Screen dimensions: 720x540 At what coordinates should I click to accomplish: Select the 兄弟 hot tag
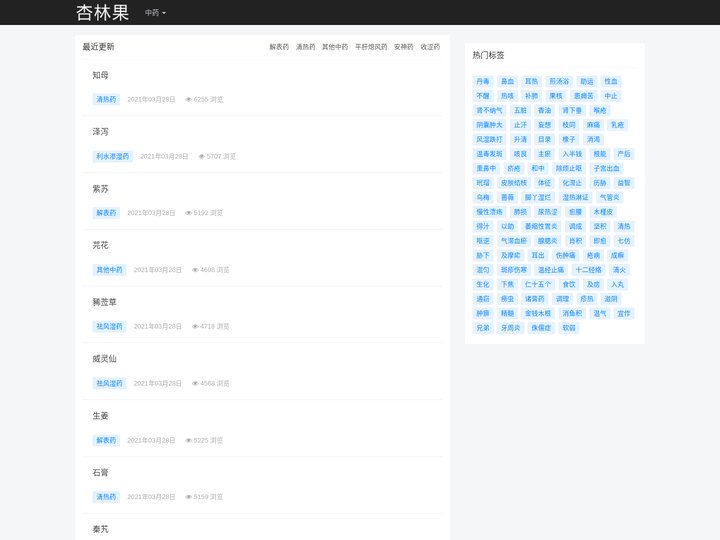click(483, 328)
